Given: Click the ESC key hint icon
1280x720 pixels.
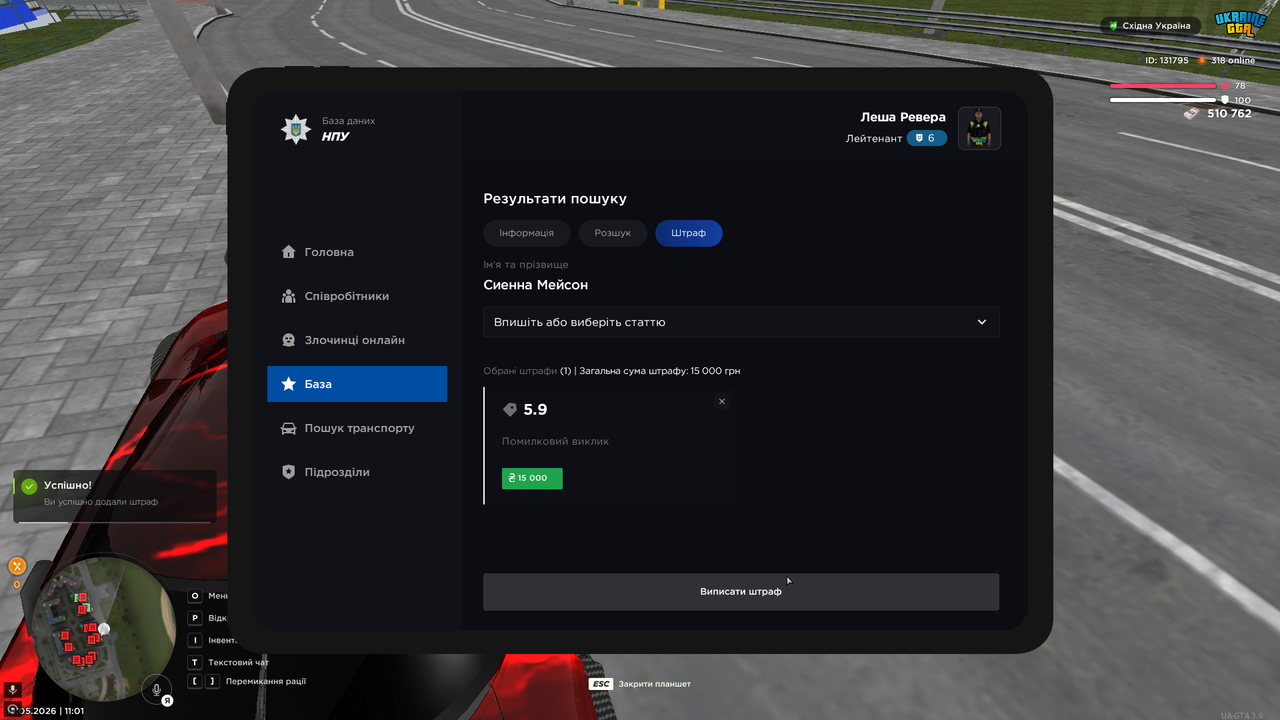Looking at the screenshot, I should (x=601, y=684).
